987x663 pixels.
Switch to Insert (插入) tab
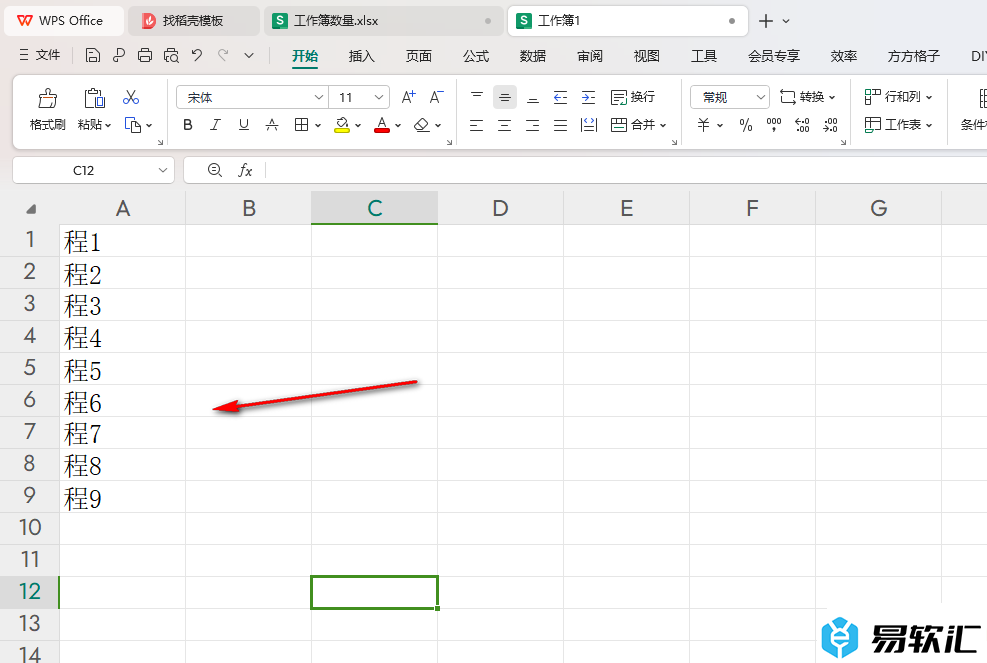tap(361, 56)
